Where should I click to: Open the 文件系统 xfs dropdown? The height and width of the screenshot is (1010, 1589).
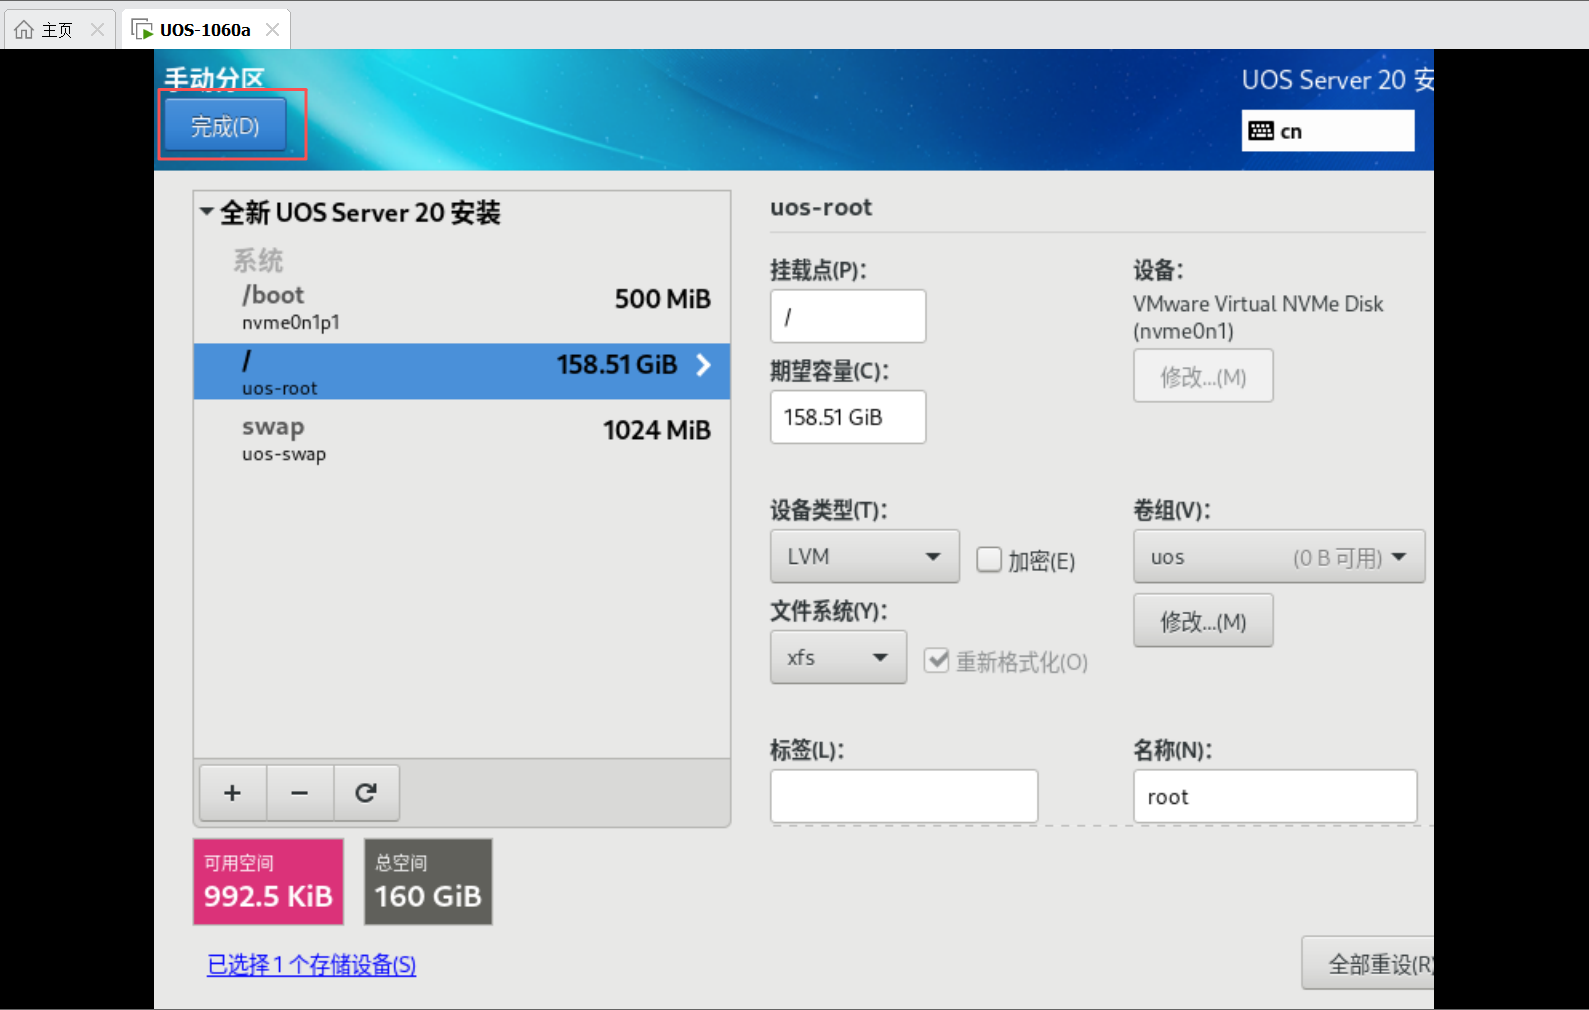tap(838, 657)
